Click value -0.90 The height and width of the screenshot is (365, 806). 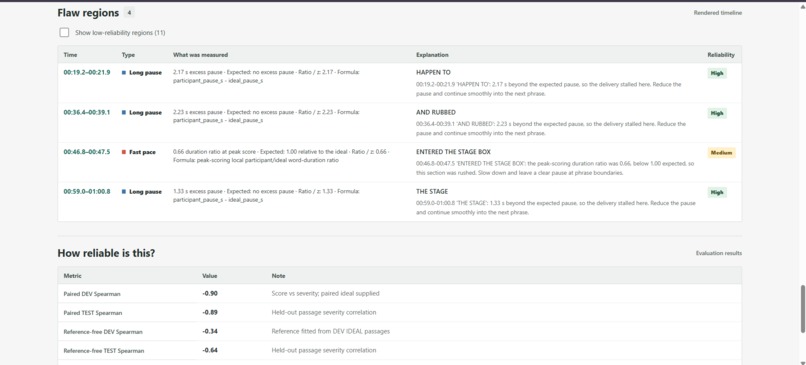(x=210, y=294)
